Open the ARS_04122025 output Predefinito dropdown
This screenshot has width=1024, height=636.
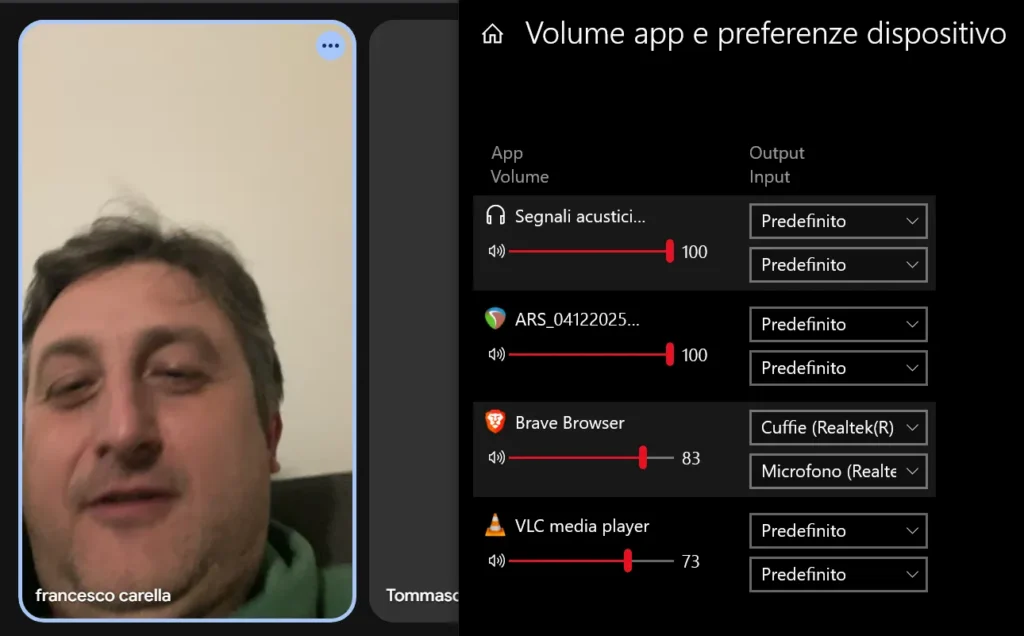[838, 325]
